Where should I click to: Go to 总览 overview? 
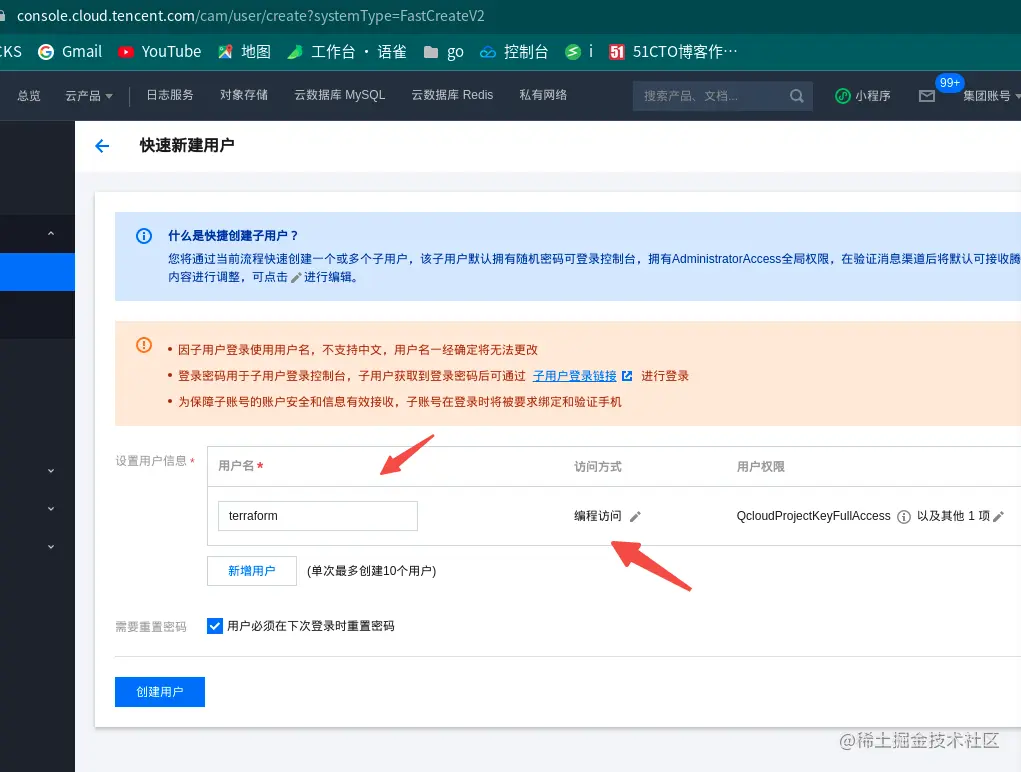[x=29, y=96]
